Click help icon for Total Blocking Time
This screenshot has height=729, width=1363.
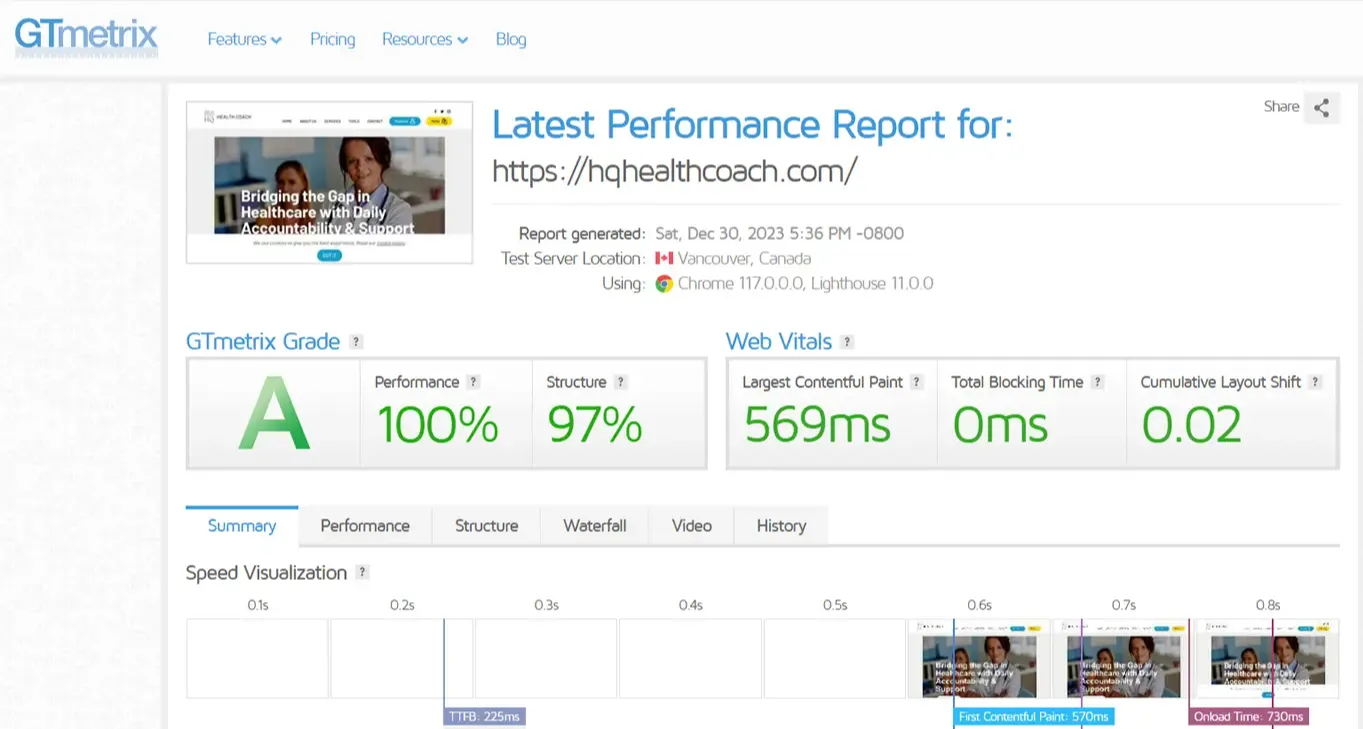tap(1098, 382)
